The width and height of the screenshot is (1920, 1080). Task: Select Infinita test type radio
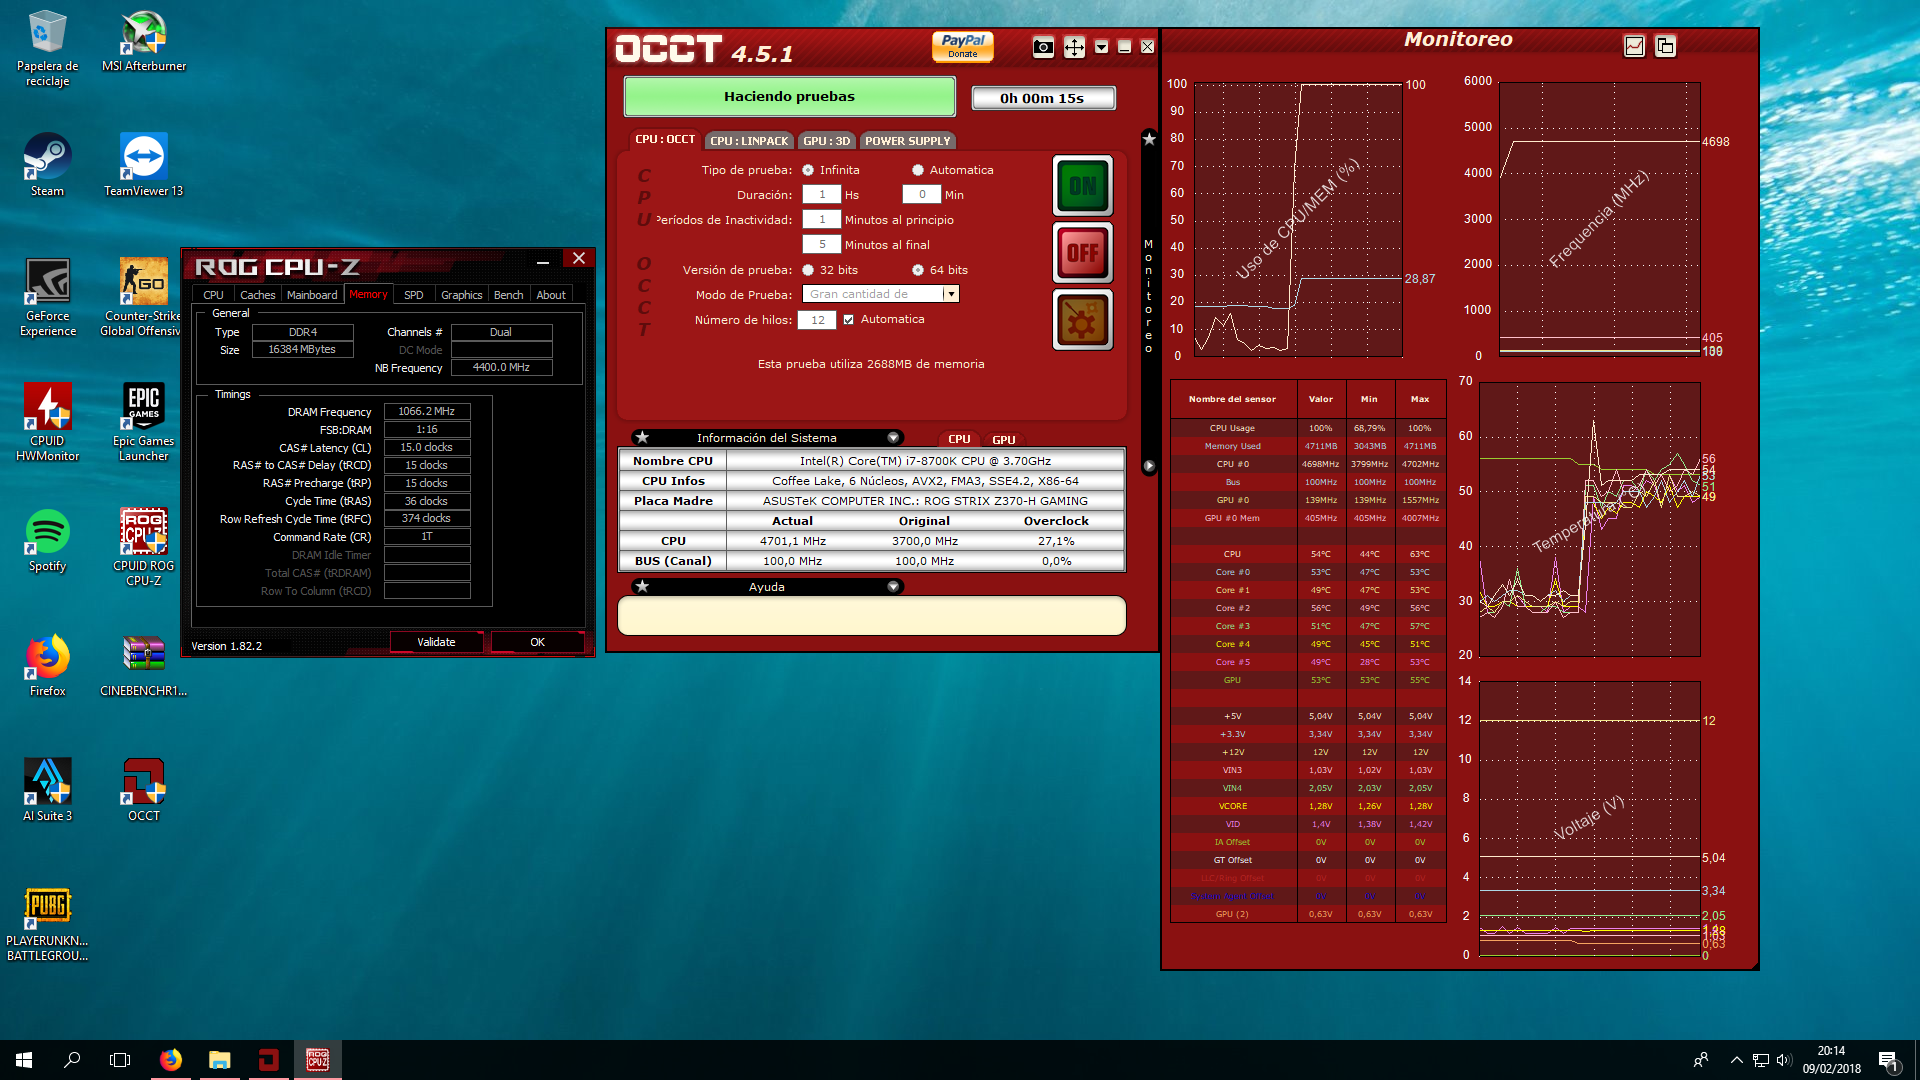808,170
